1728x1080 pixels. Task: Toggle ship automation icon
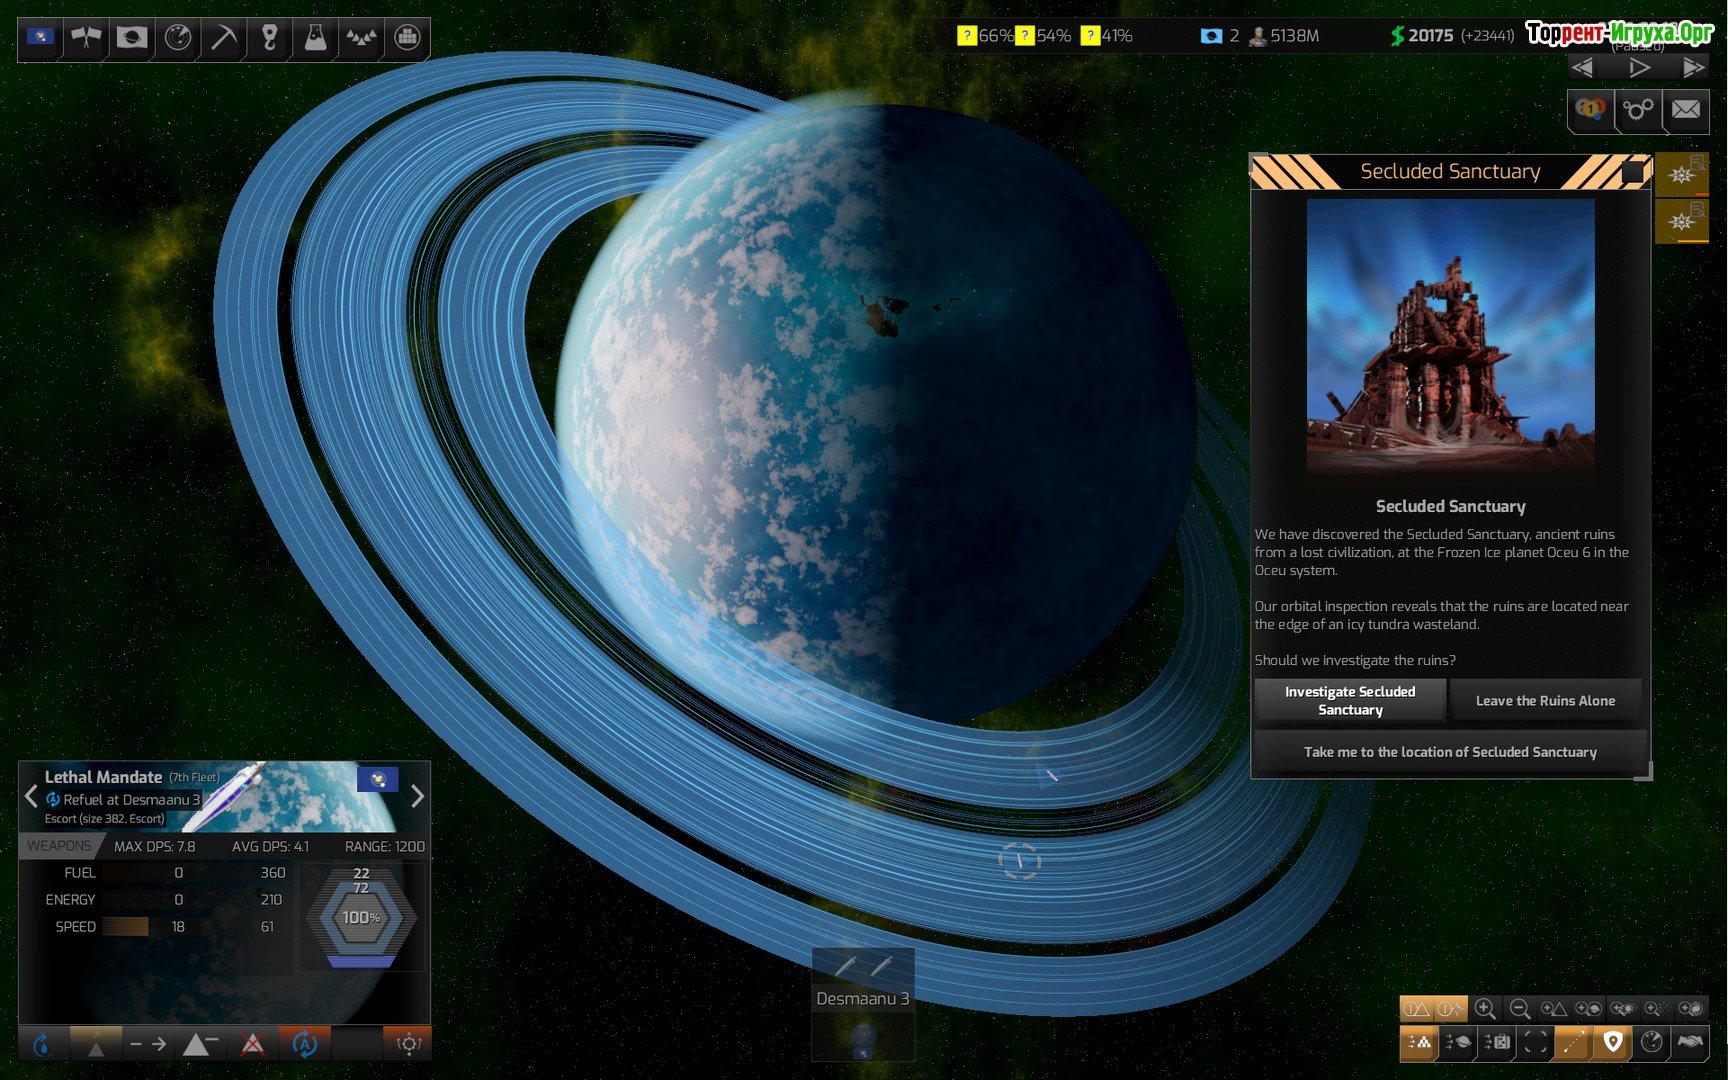[x=304, y=1045]
